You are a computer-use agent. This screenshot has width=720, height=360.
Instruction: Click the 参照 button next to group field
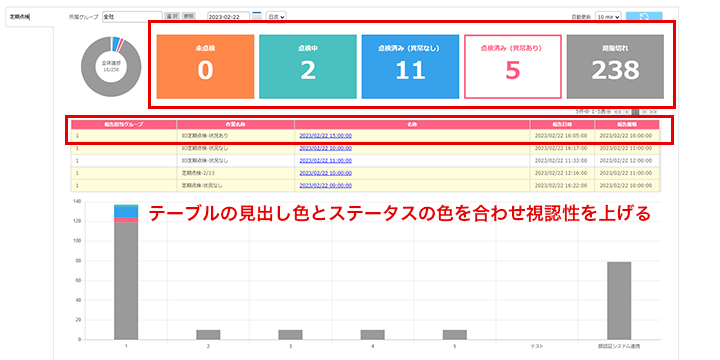(188, 16)
